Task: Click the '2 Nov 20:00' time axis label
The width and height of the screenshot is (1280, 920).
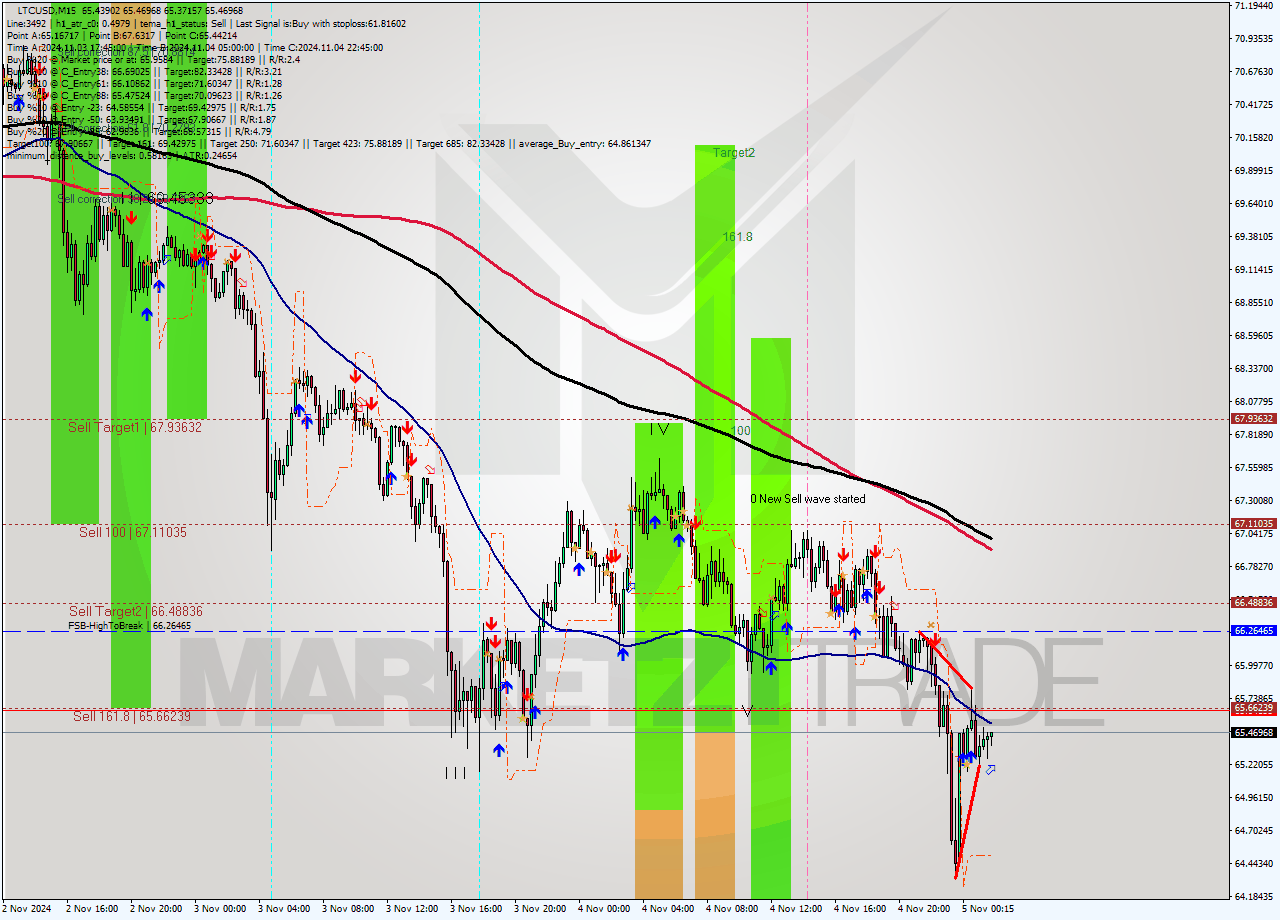Action: pyautogui.click(x=156, y=909)
